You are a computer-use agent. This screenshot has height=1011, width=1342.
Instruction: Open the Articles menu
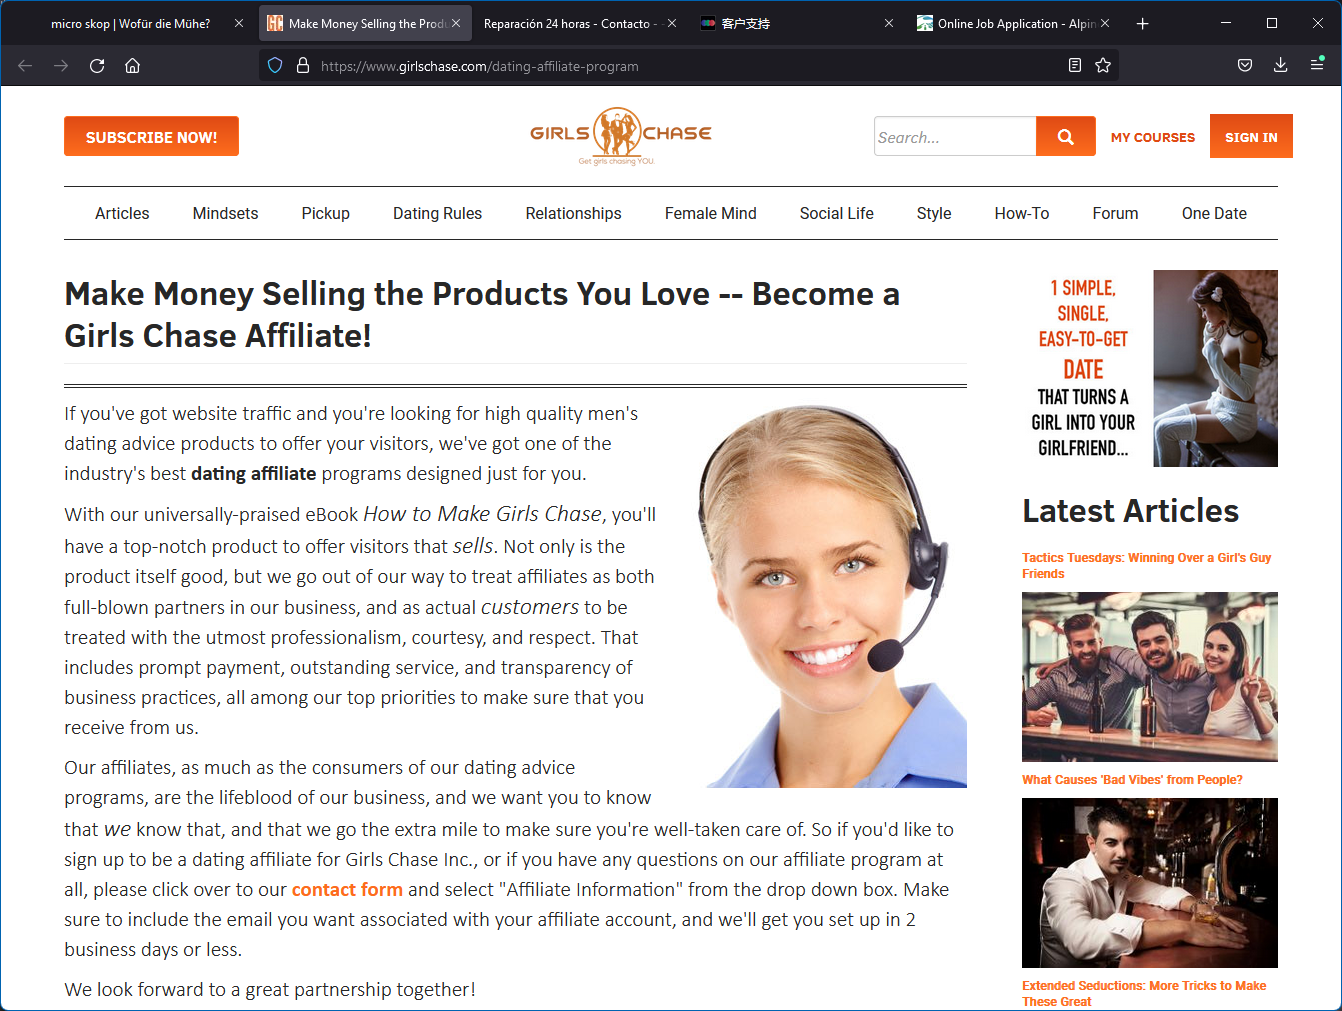pyautogui.click(x=122, y=213)
